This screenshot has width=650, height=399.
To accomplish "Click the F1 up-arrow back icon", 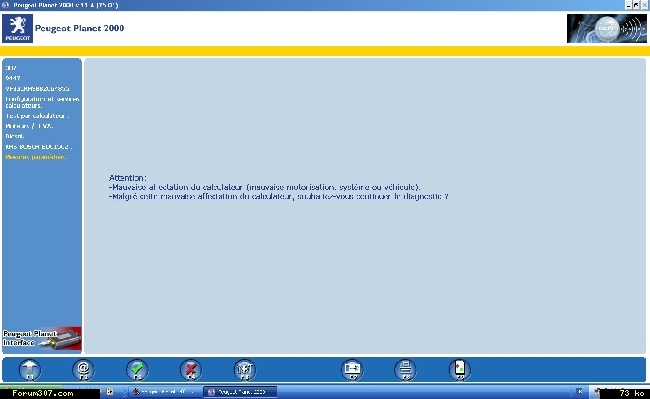I will click(30, 370).
